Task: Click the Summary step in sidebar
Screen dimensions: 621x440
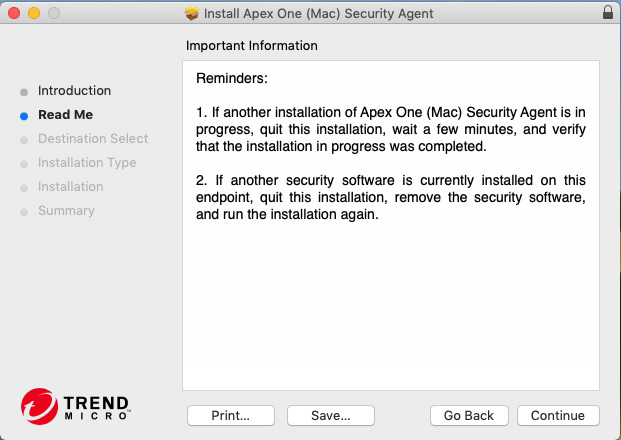Action: 66,211
